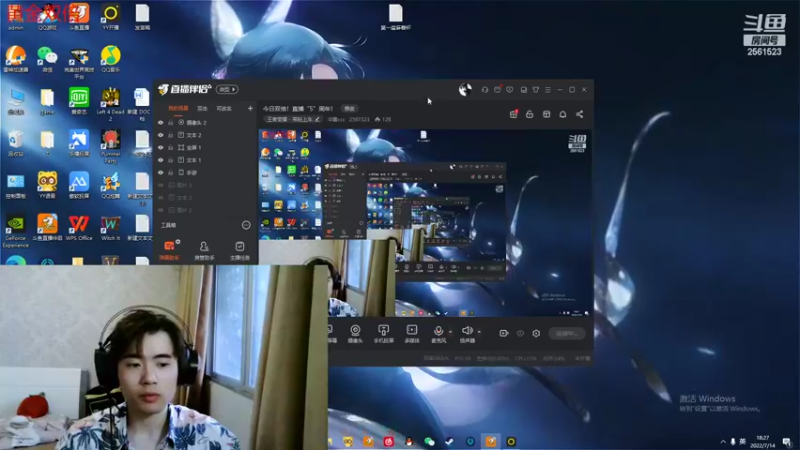Expand the 工具箱 toolbox more button
This screenshot has height=450, width=800.
coord(246,225)
